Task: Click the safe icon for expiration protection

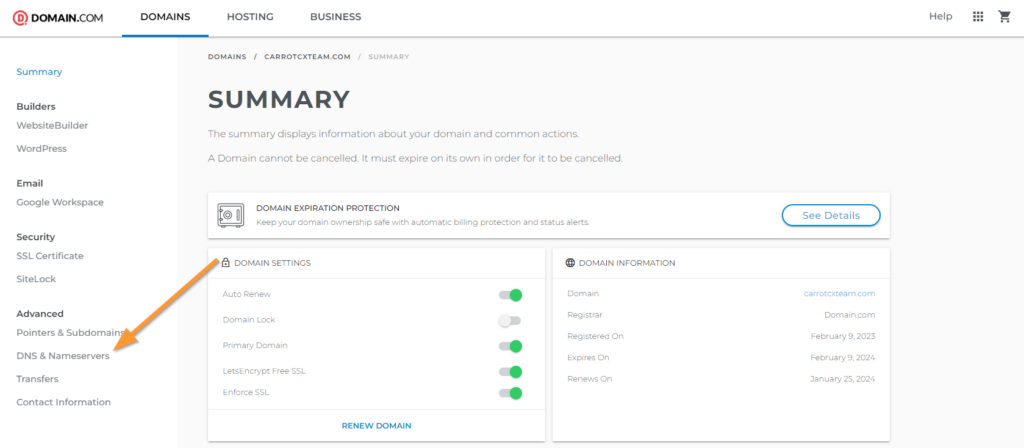Action: pos(231,215)
